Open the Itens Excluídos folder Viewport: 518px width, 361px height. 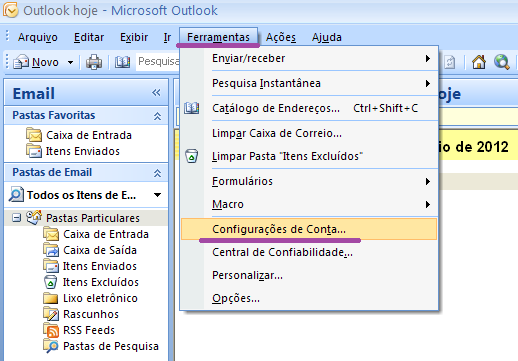101,282
